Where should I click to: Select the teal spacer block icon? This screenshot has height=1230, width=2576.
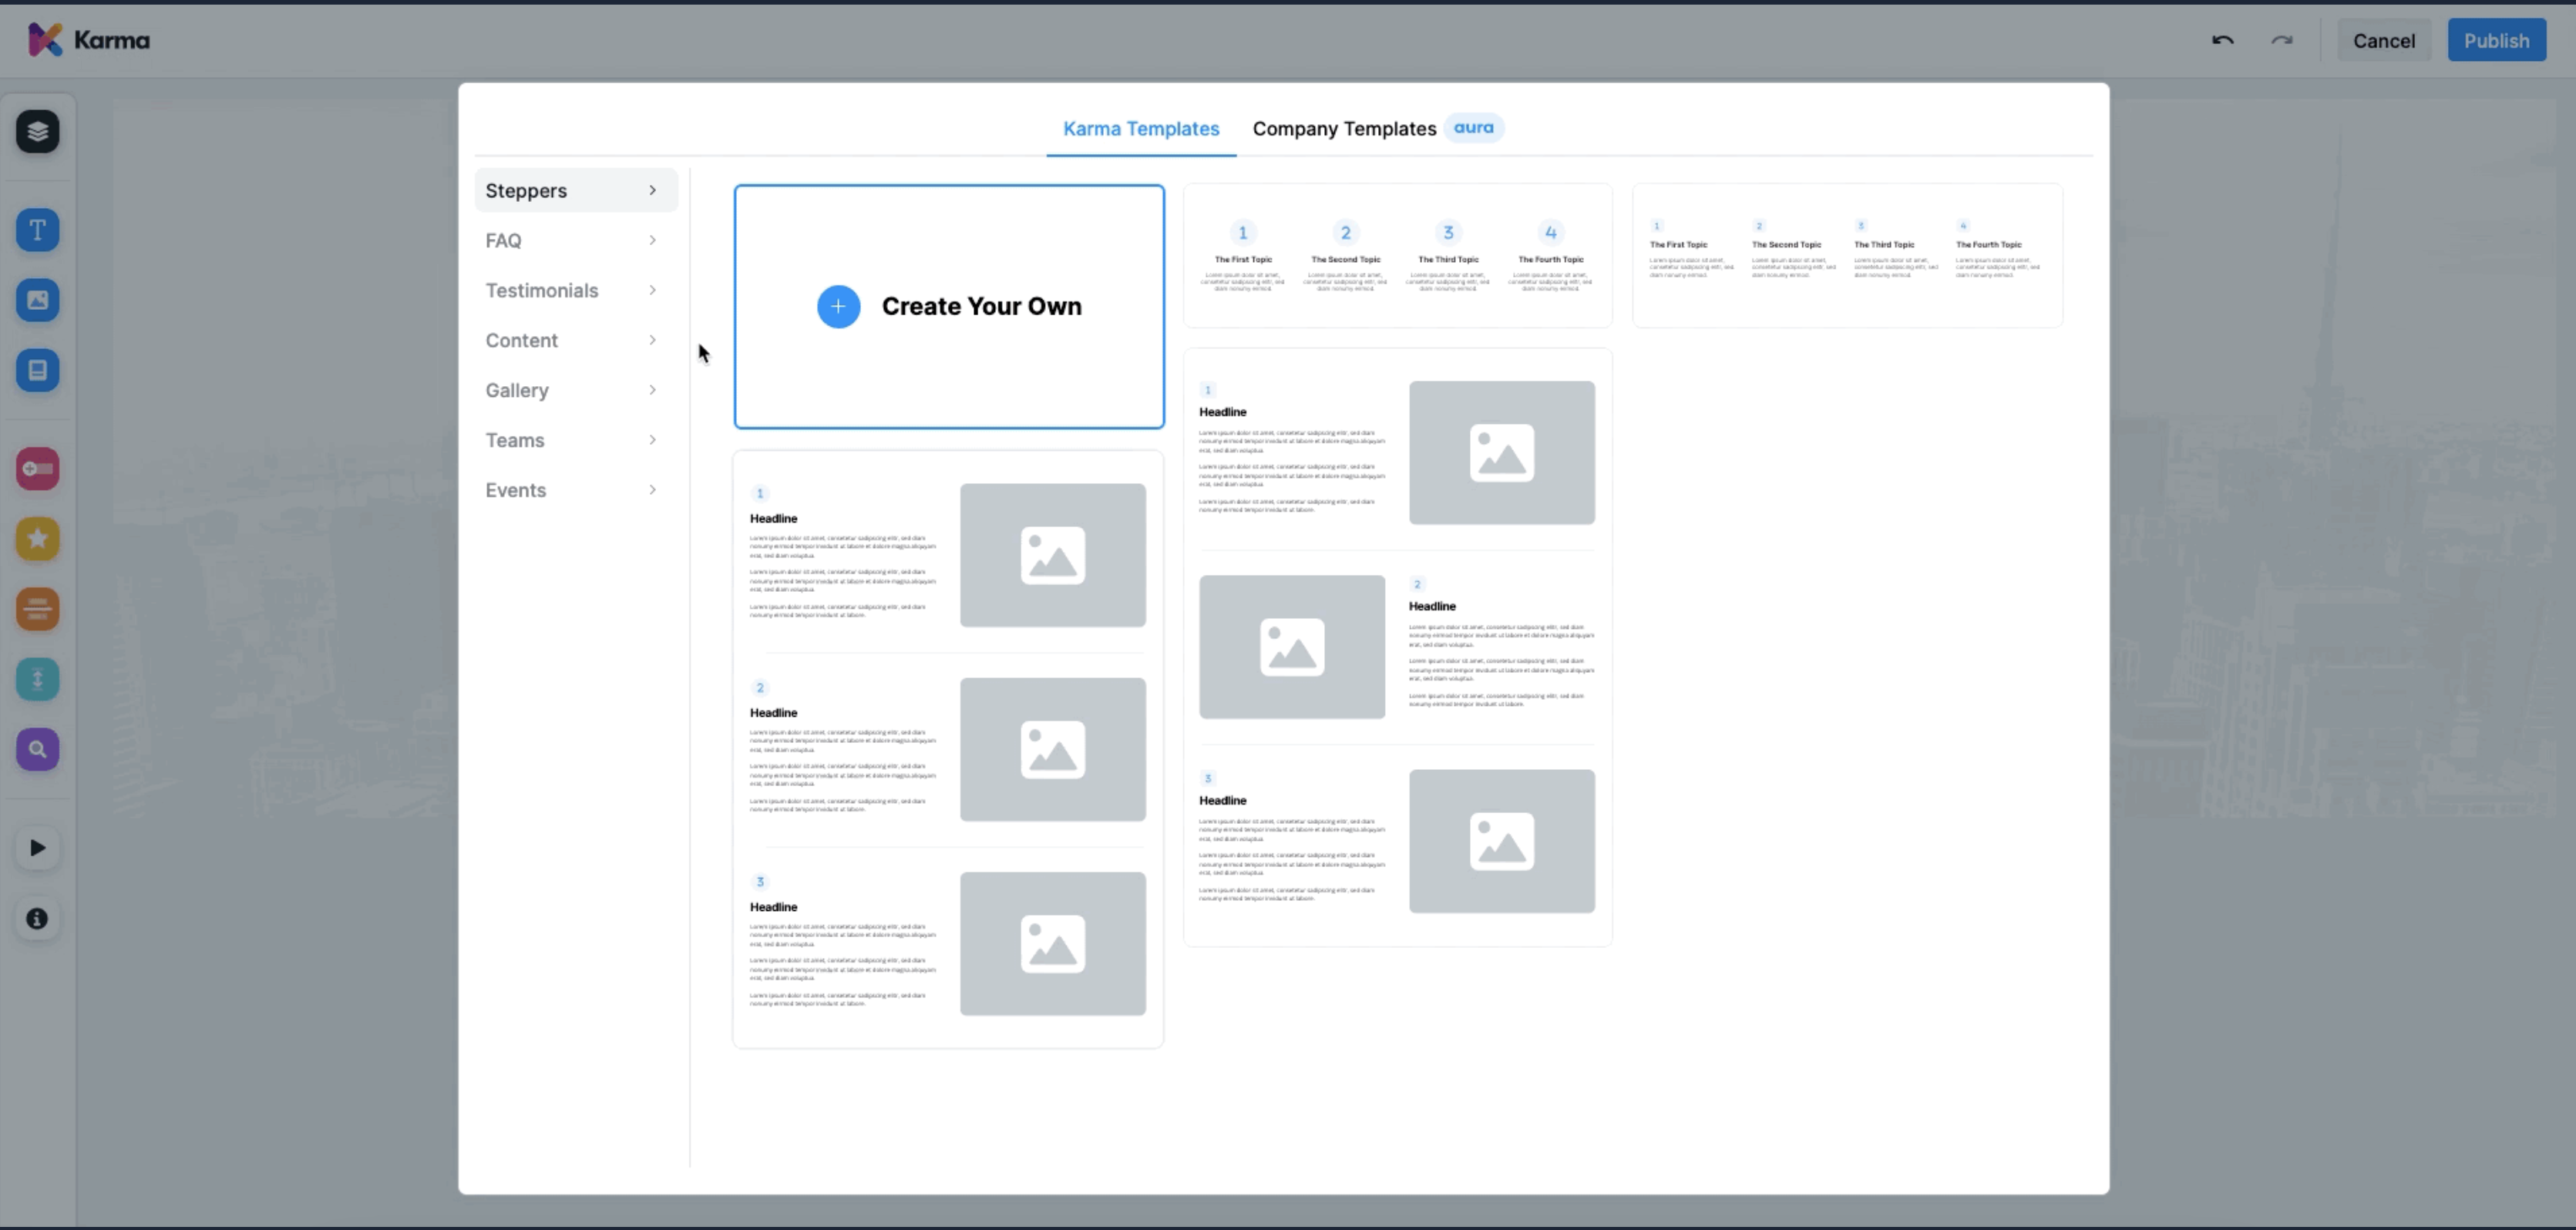click(37, 679)
